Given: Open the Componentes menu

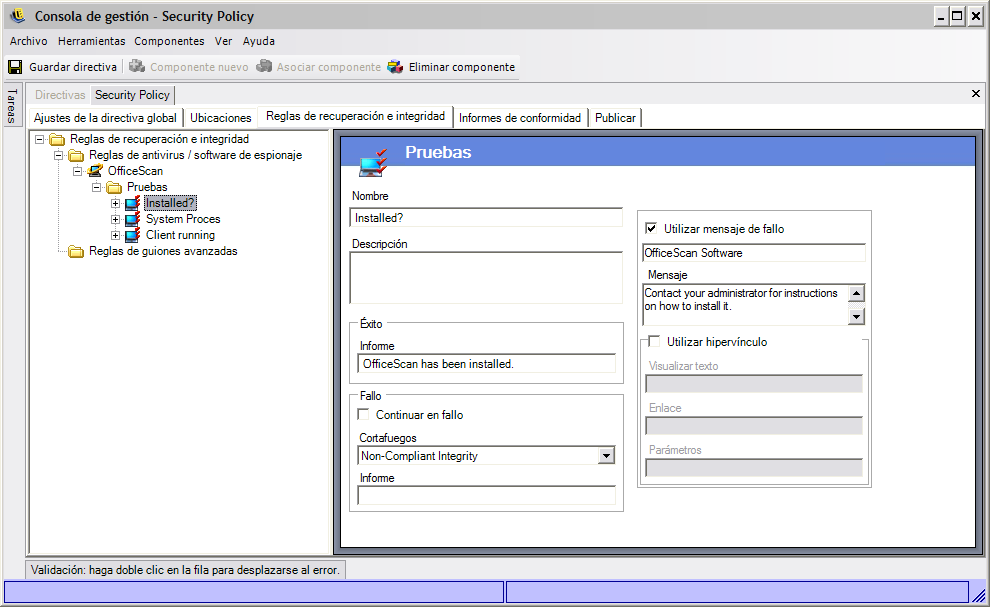Looking at the screenshot, I should pos(169,41).
